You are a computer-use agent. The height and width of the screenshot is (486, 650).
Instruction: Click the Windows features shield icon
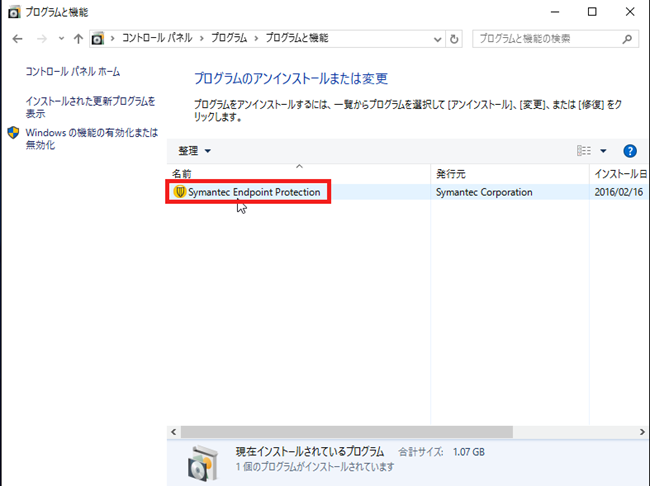tap(13, 133)
